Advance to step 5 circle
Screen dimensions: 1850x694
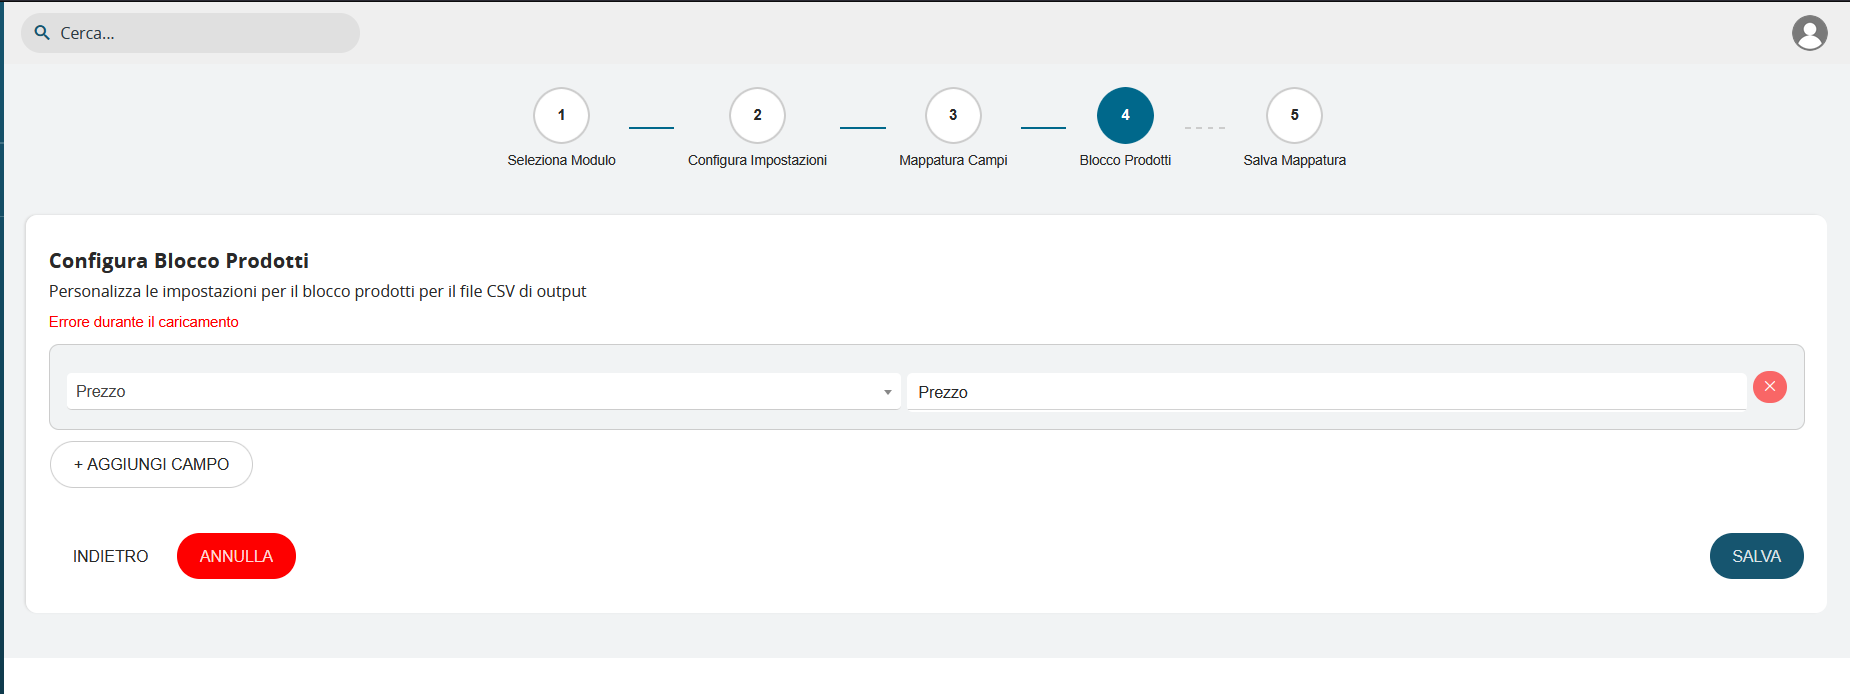(x=1294, y=115)
